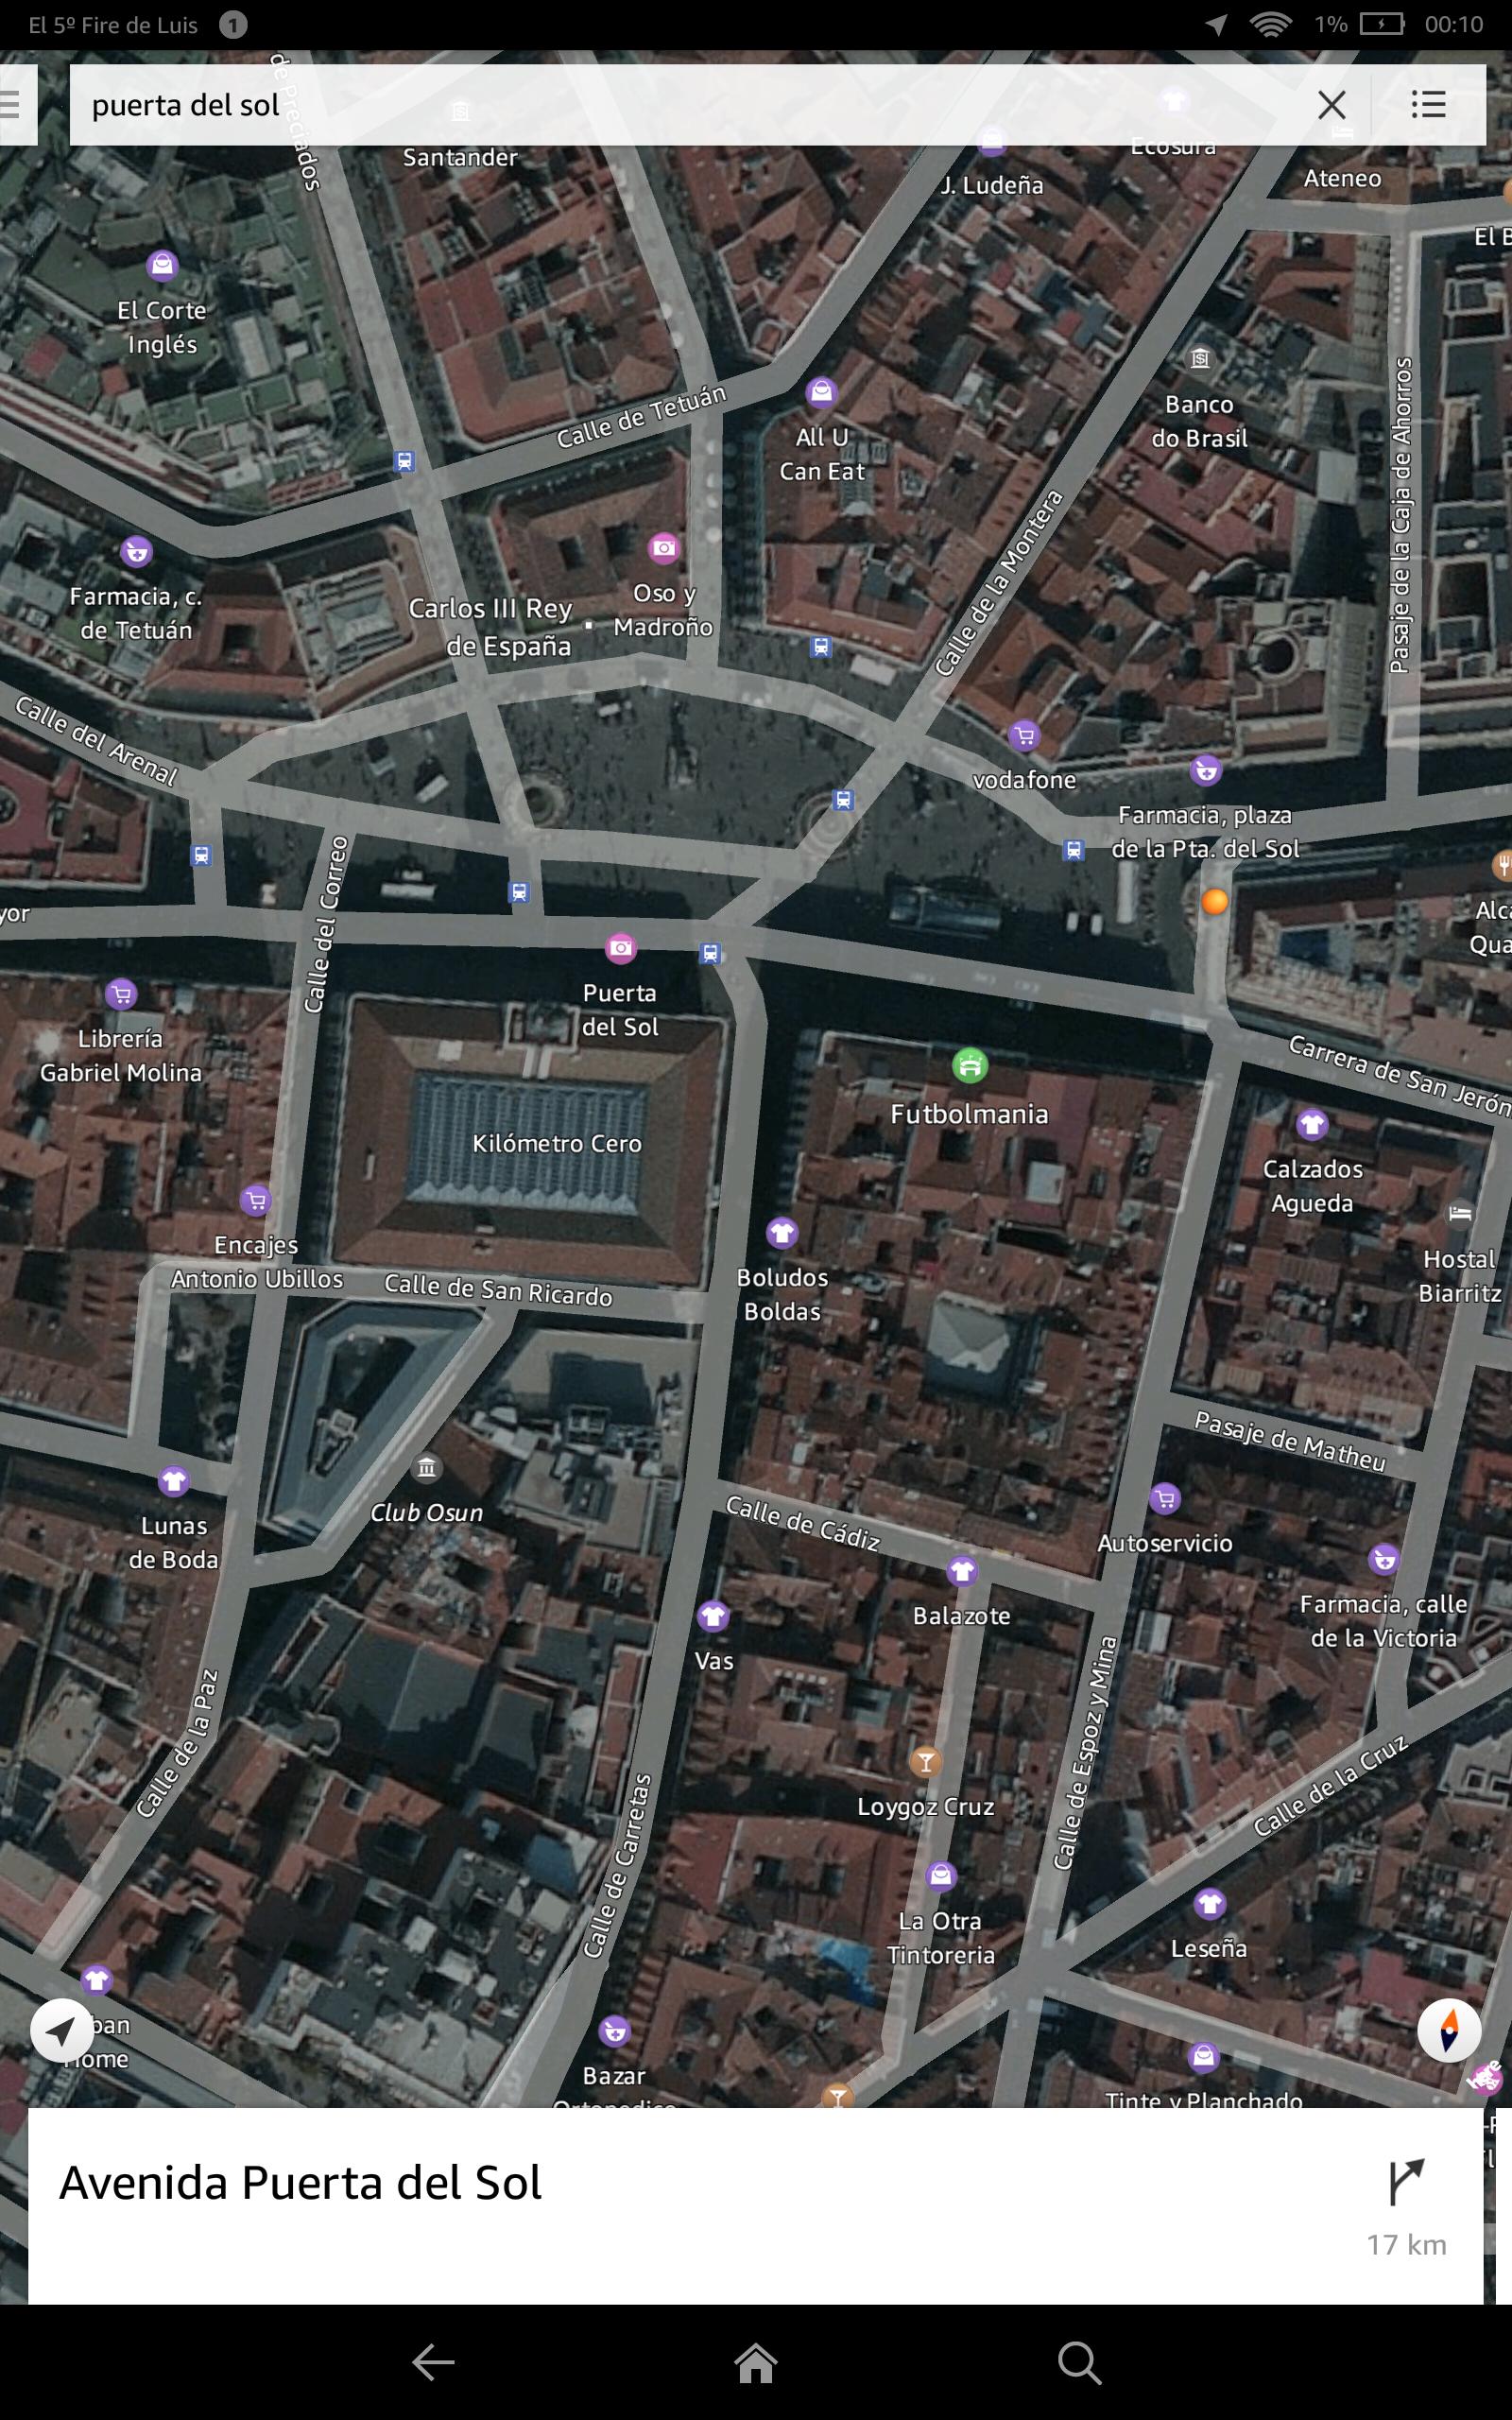Select the Puerta del Sol camera marker
The height and width of the screenshot is (2420, 1512).
pyautogui.click(x=620, y=947)
